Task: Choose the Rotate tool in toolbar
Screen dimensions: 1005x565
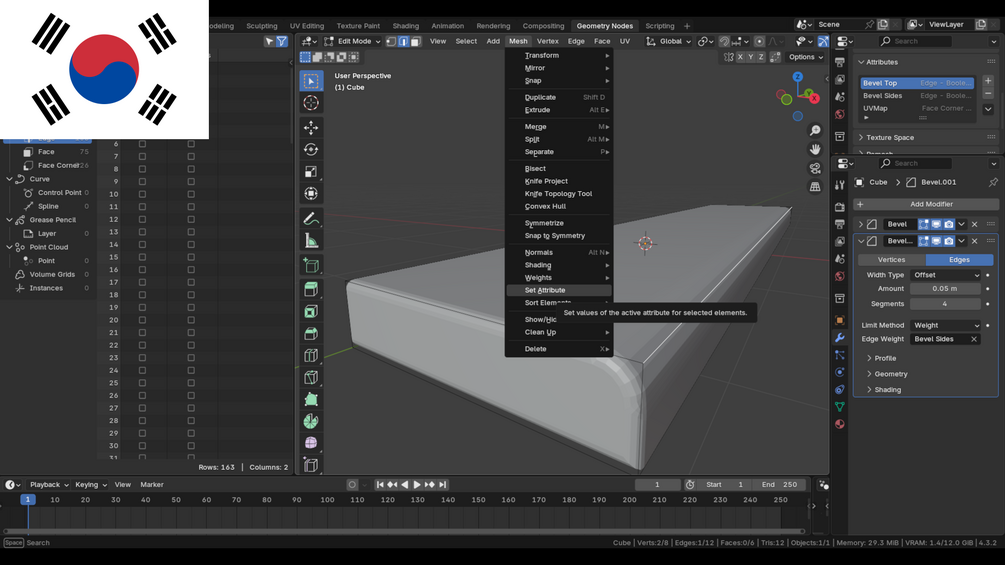Action: coord(311,149)
